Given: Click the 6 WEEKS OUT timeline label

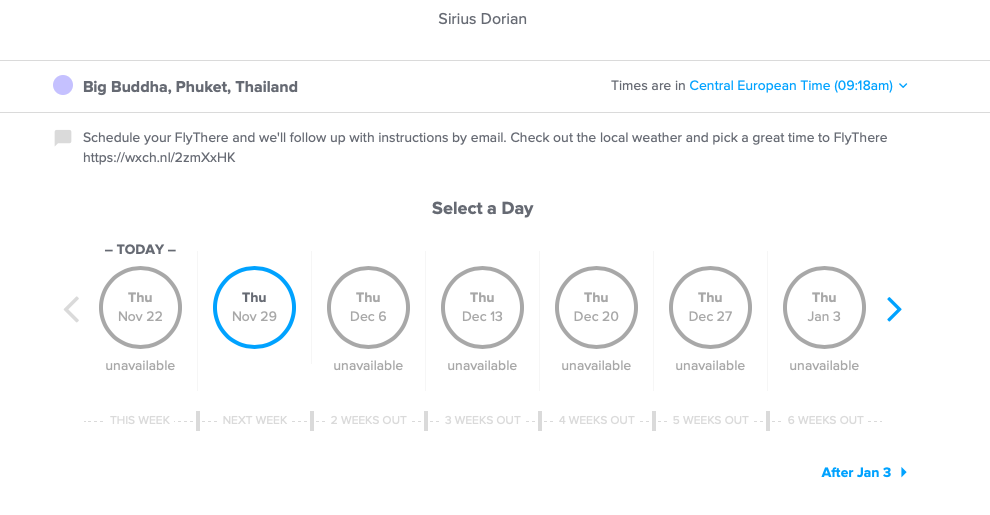Looking at the screenshot, I should tap(825, 420).
